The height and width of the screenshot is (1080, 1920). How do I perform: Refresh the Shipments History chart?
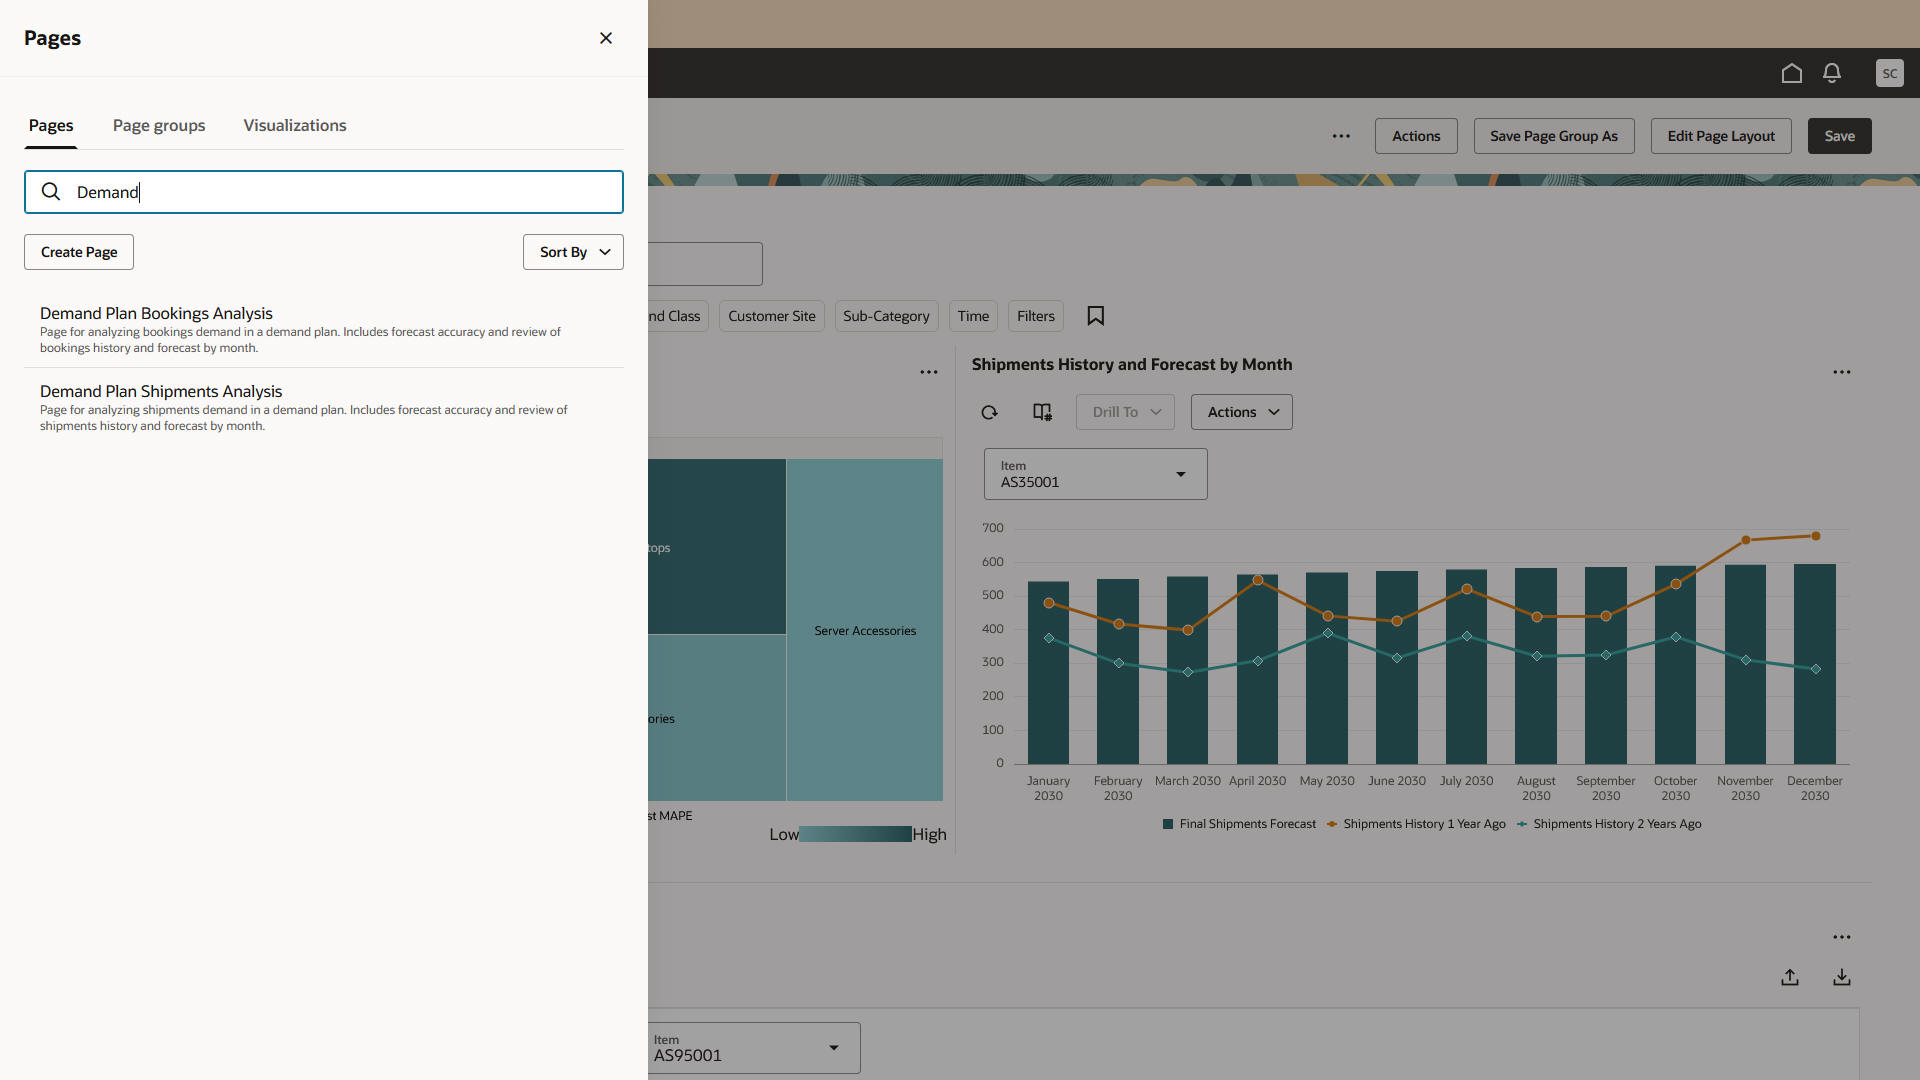989,412
